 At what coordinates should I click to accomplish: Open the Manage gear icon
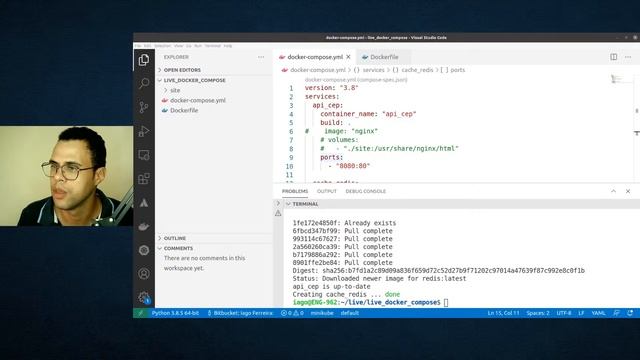(144, 297)
